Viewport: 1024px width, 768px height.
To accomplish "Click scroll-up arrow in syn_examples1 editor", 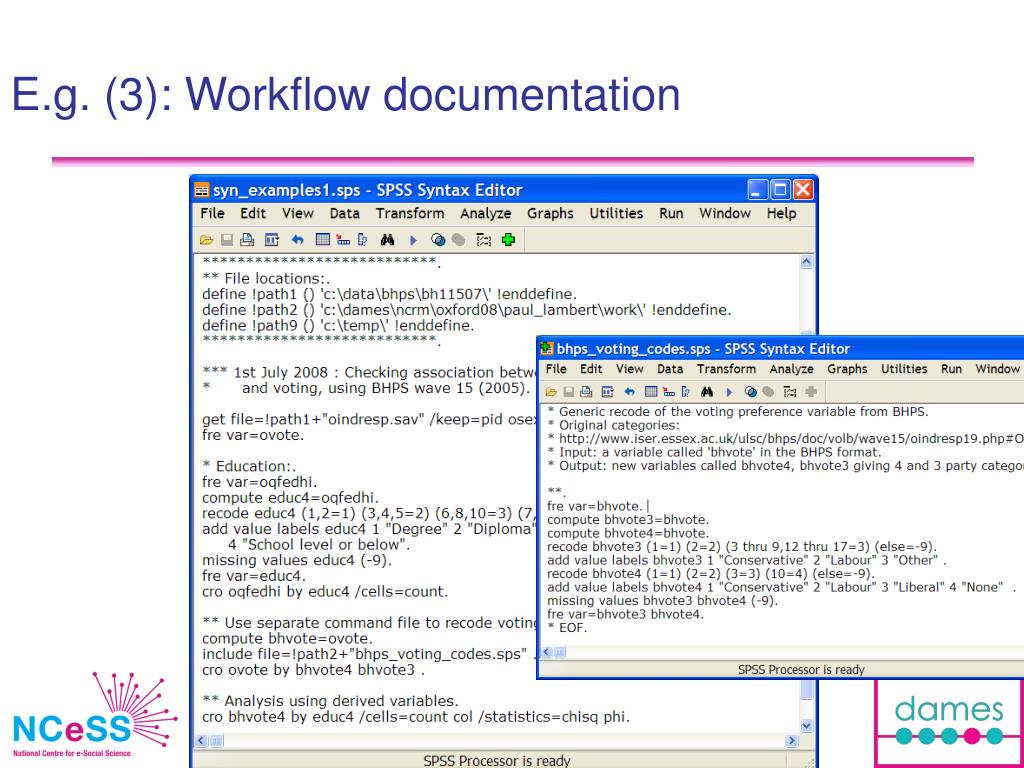I will pos(807,263).
